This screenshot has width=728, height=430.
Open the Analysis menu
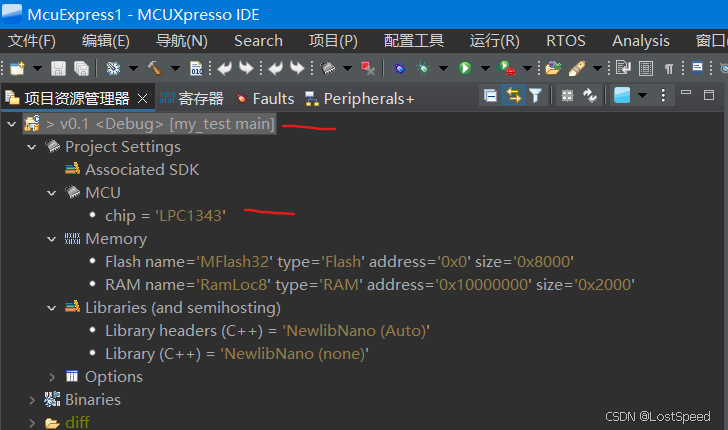641,41
